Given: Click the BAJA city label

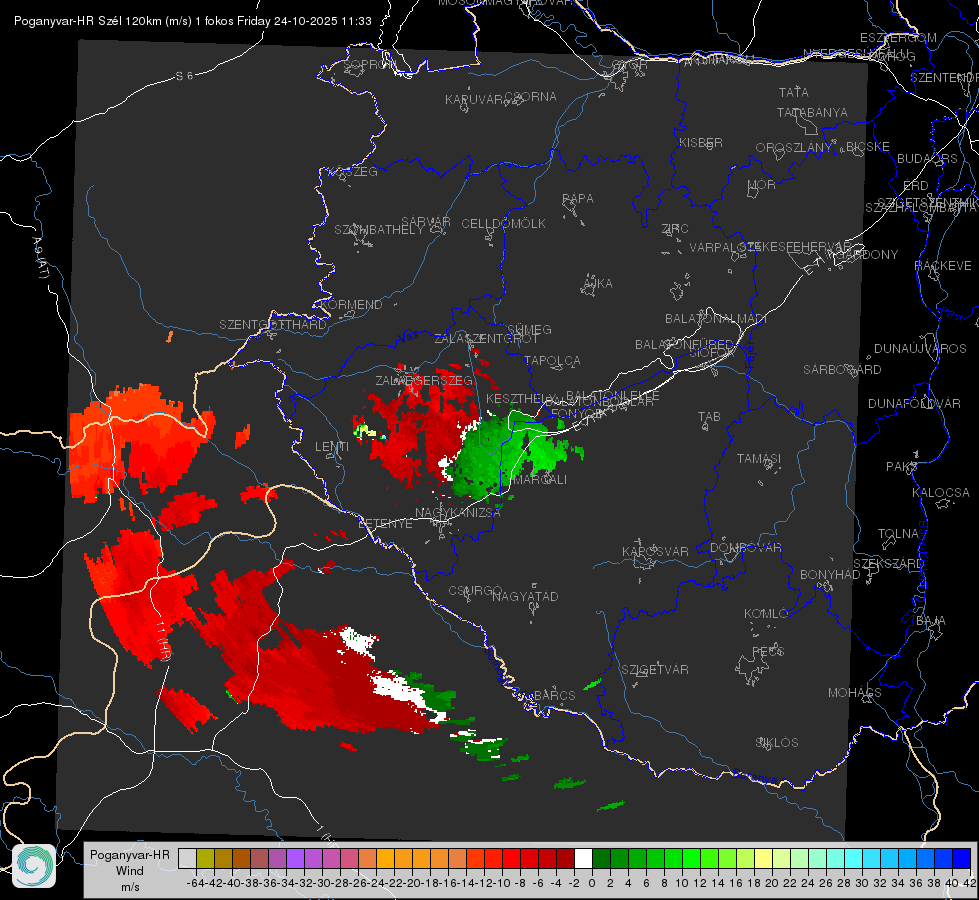Looking at the screenshot, I should click(931, 621).
